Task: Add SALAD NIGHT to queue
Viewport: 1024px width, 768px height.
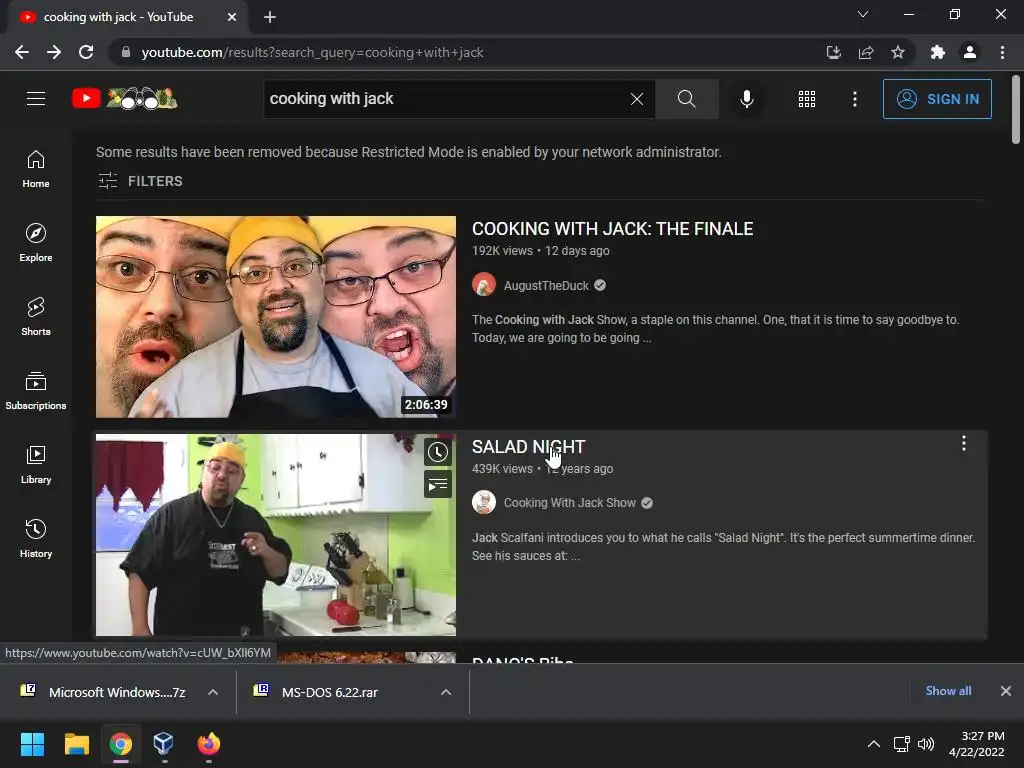Action: coord(438,485)
